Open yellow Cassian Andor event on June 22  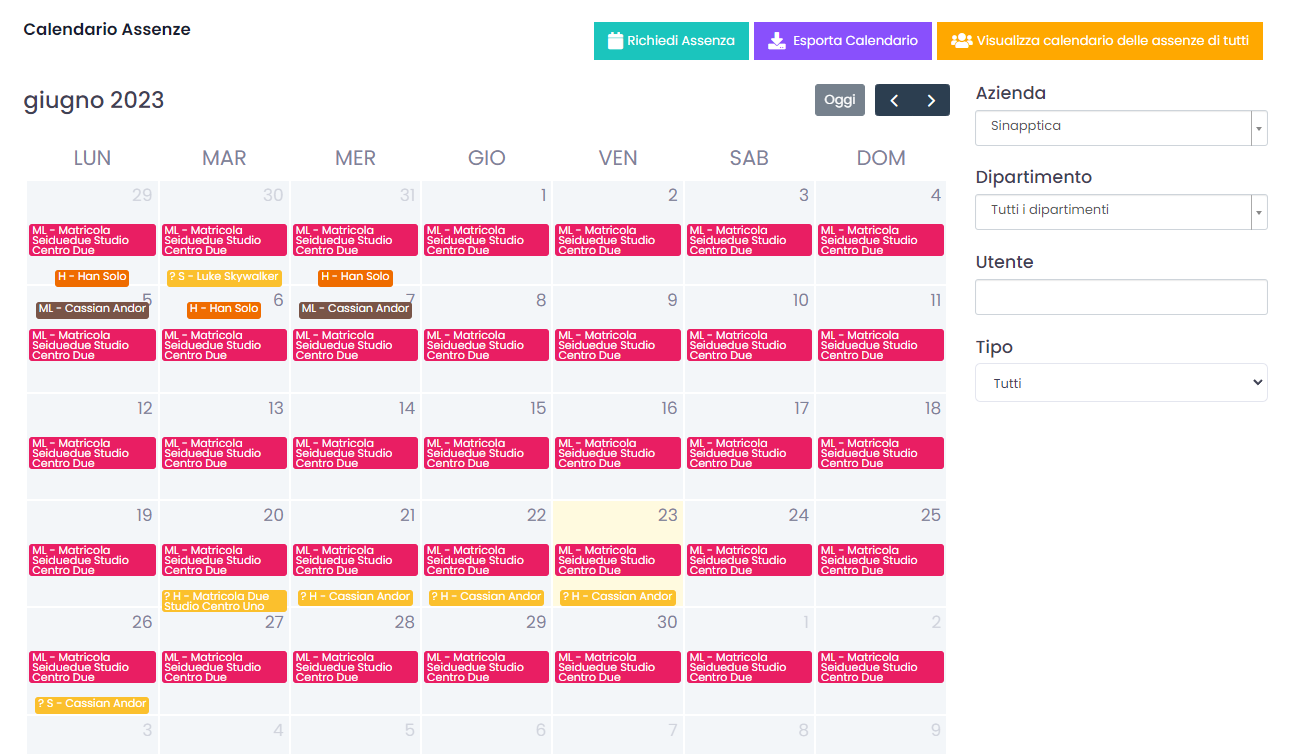486,597
